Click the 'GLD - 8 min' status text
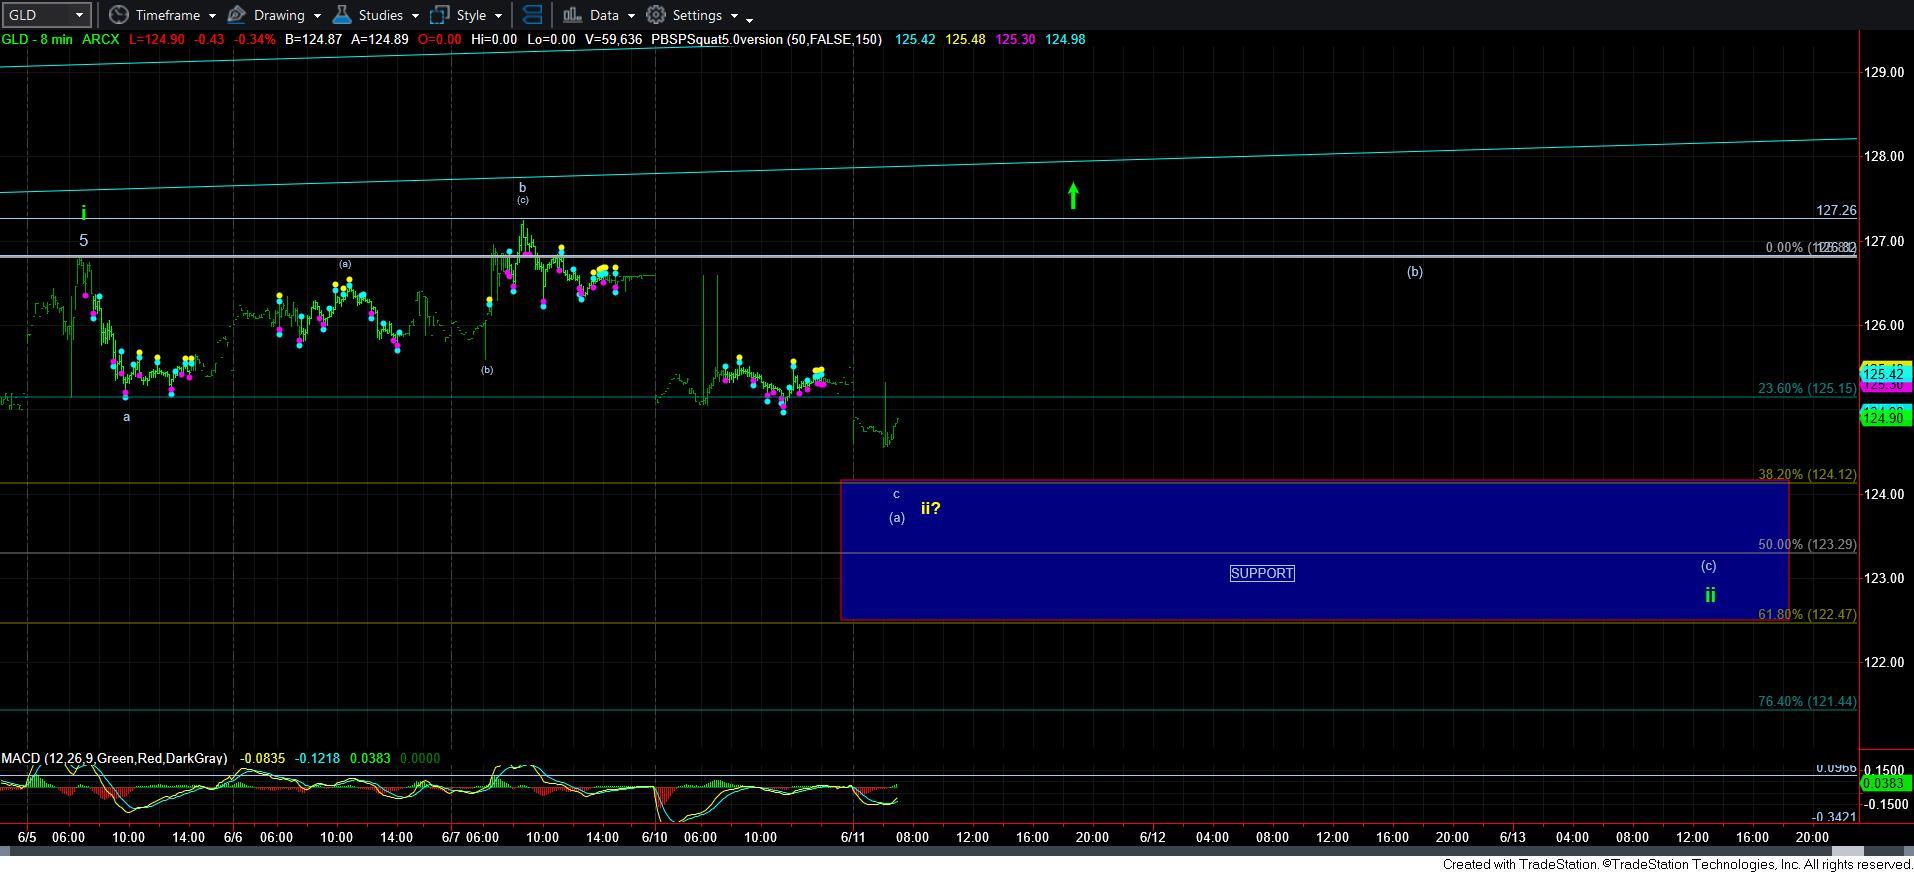 click(x=37, y=39)
